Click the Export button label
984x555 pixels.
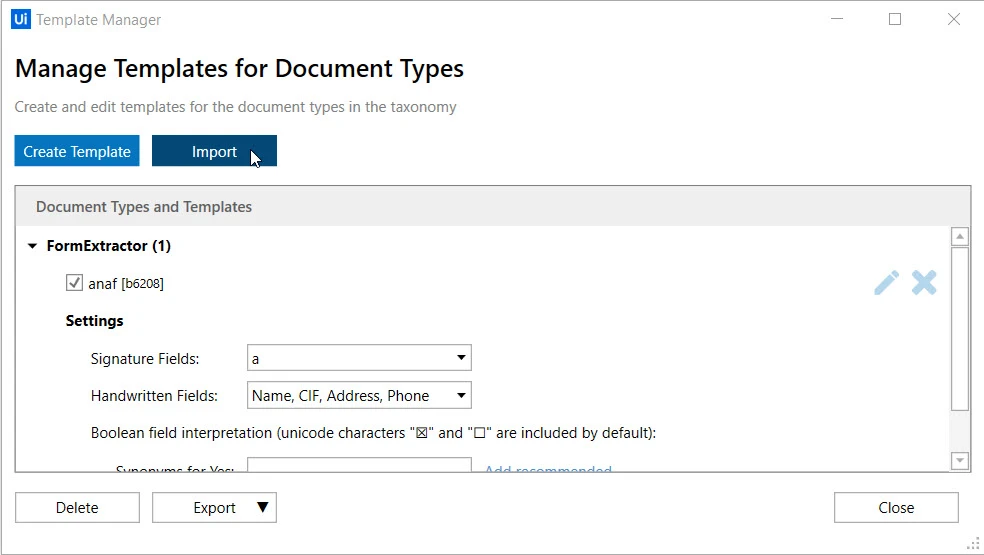pos(214,507)
